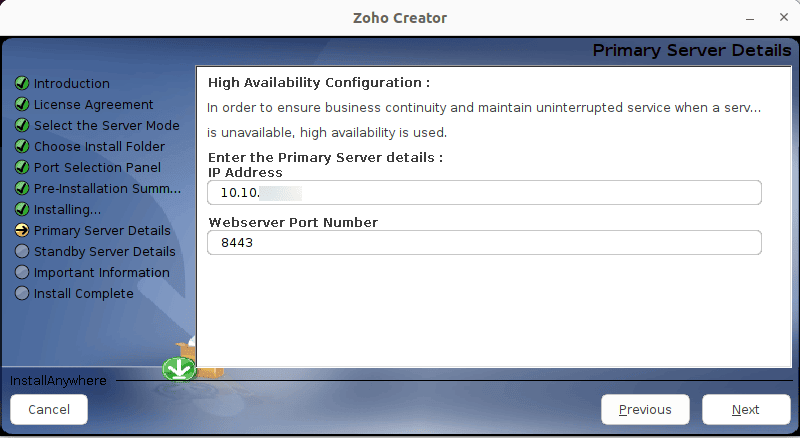Select the Install Complete step label

tap(84, 293)
